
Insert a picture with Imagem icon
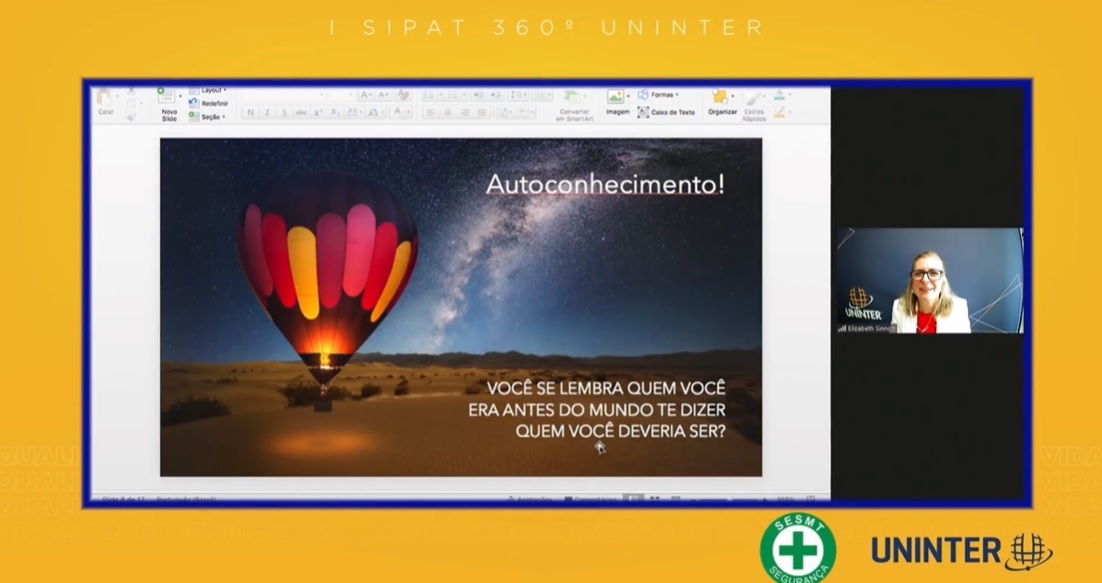[x=617, y=99]
